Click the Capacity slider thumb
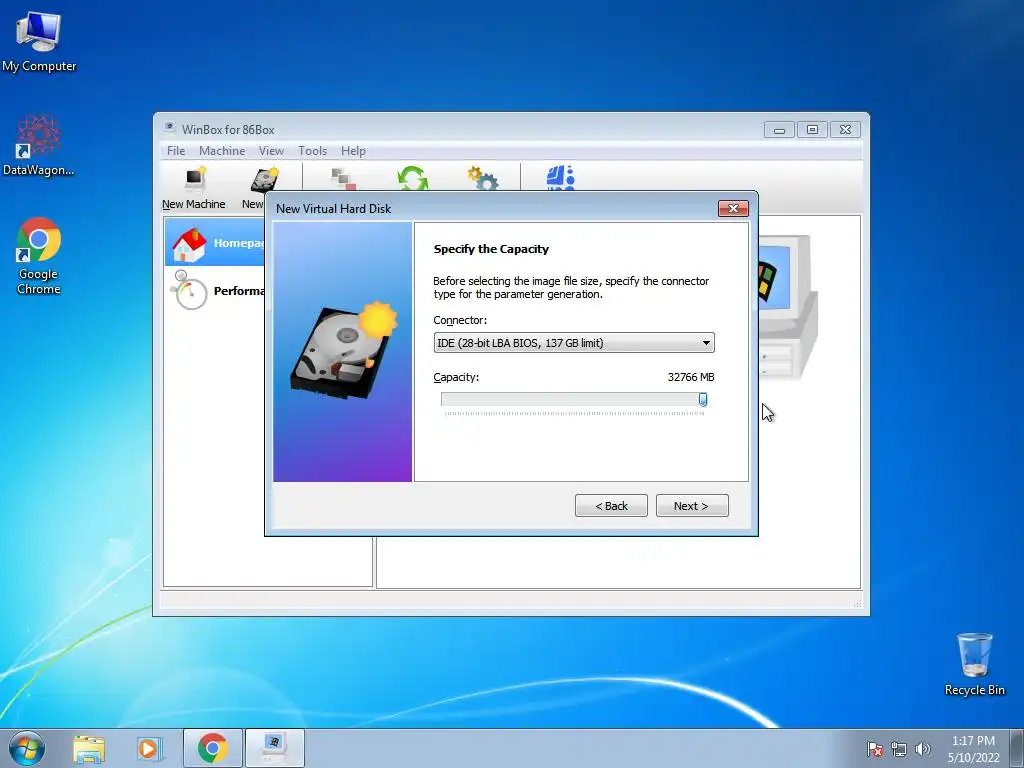 (703, 400)
